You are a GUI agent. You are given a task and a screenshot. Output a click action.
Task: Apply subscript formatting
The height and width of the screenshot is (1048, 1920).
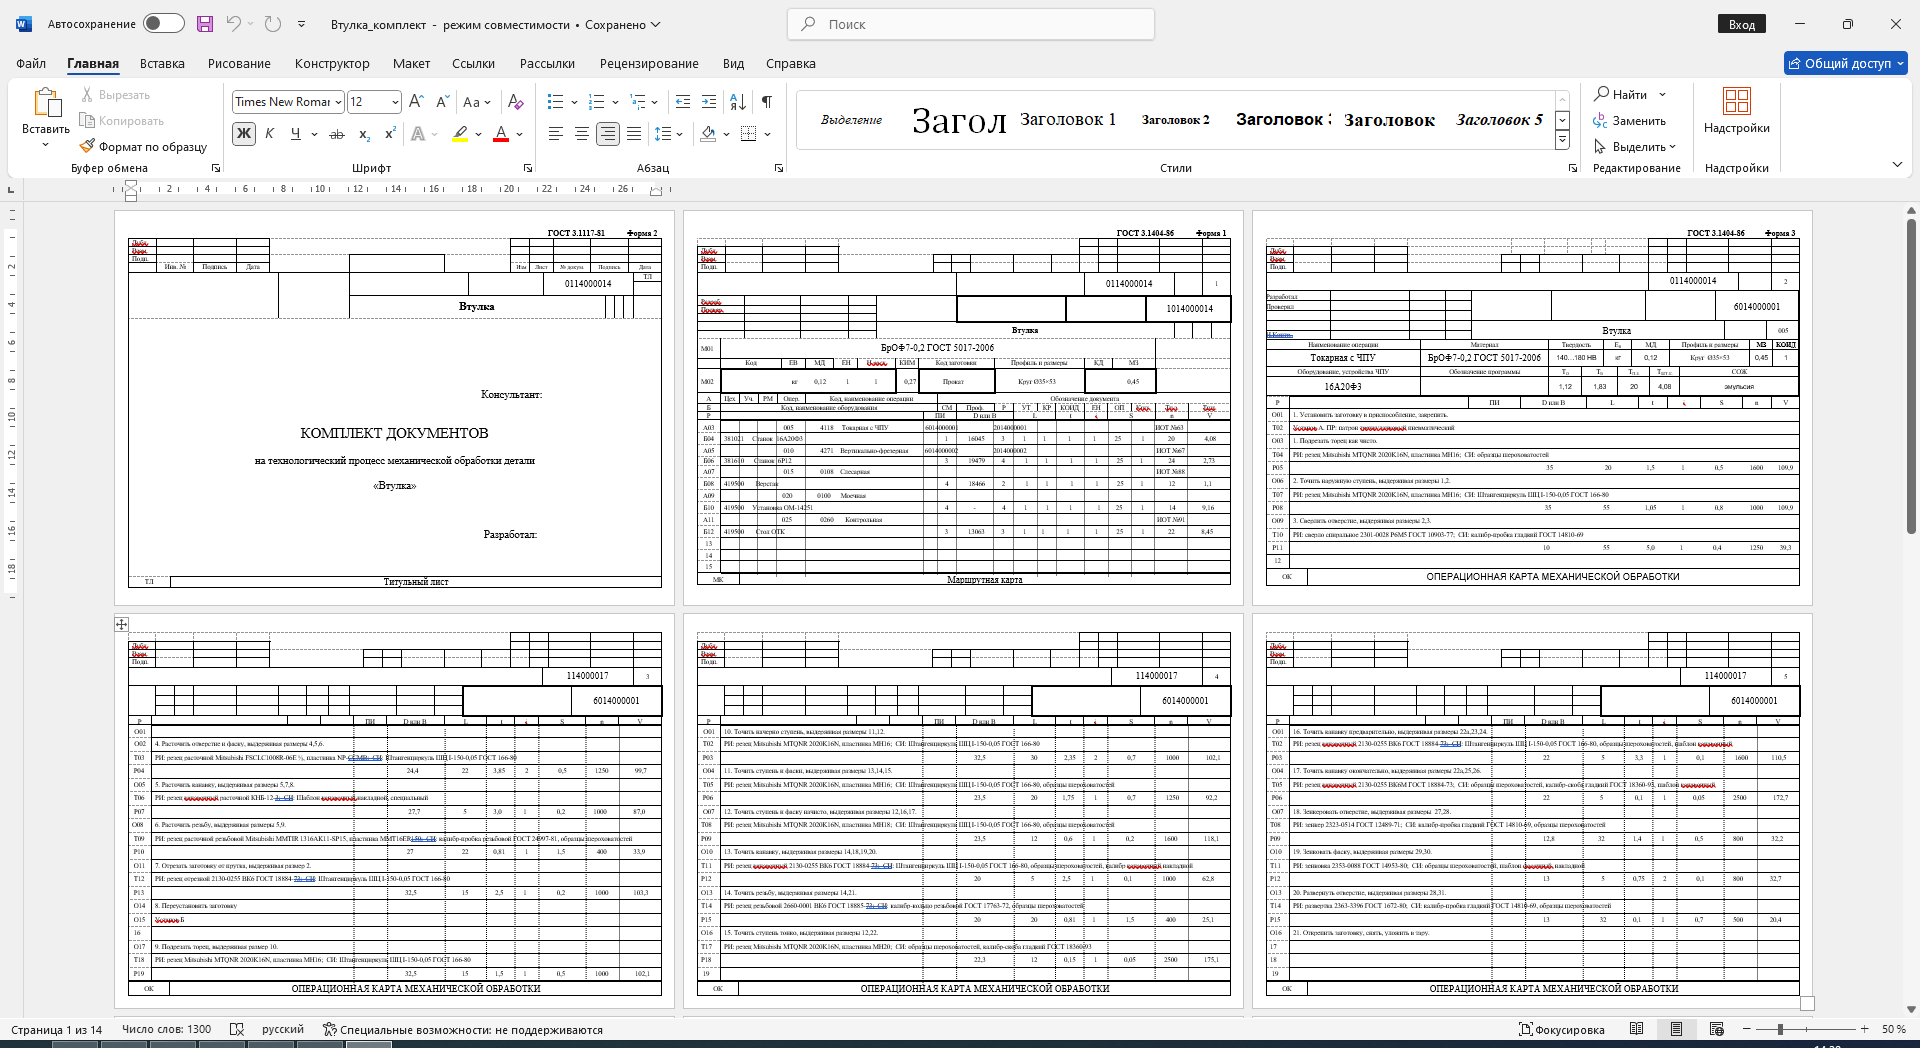tap(365, 134)
